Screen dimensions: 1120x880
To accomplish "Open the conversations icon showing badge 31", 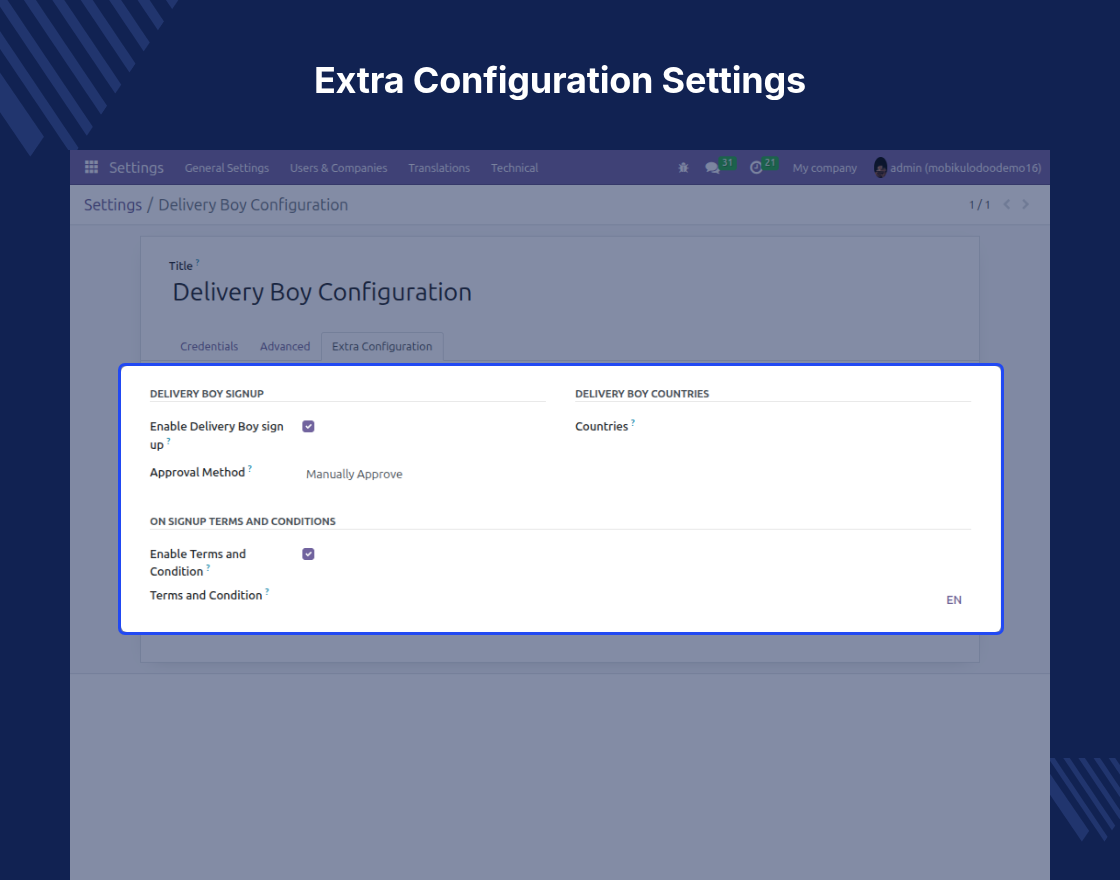I will [x=712, y=168].
